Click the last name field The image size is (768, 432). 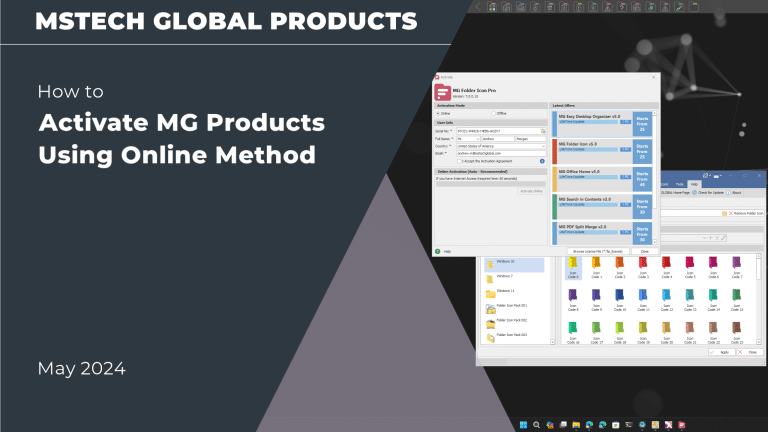530,139
